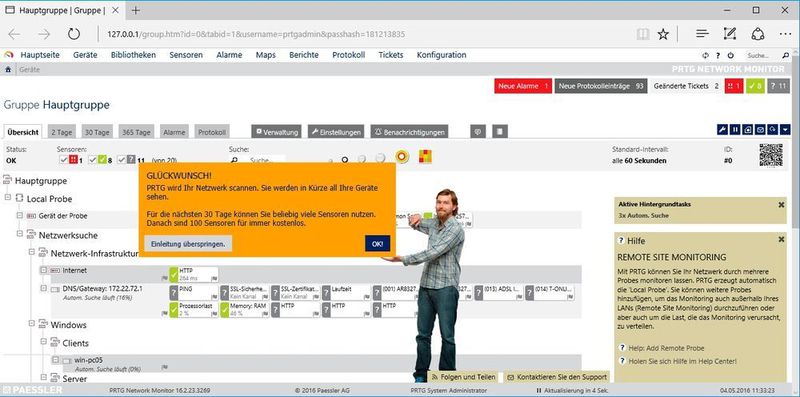Click the blue pause monitoring icon
800x397 pixels.
click(735, 130)
